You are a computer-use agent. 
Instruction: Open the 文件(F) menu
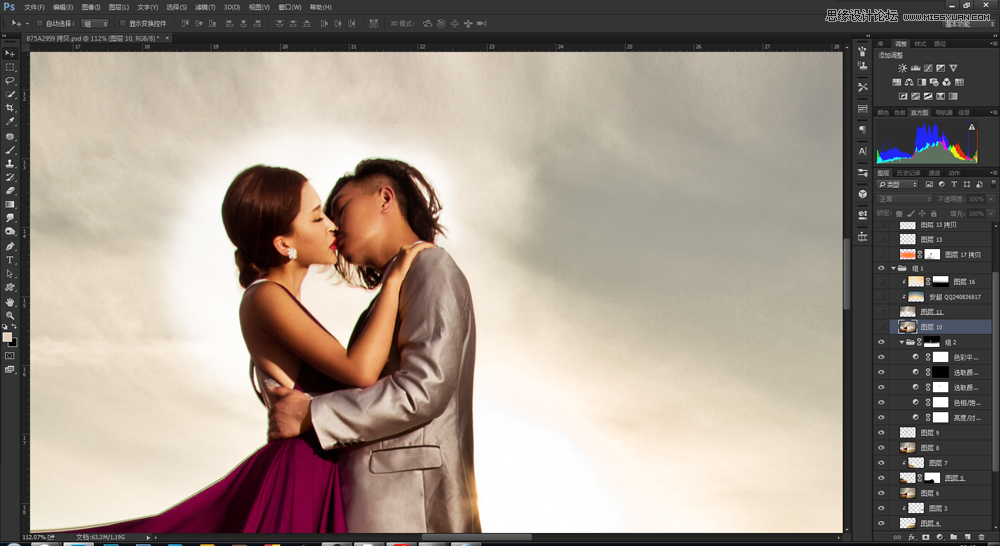click(34, 7)
